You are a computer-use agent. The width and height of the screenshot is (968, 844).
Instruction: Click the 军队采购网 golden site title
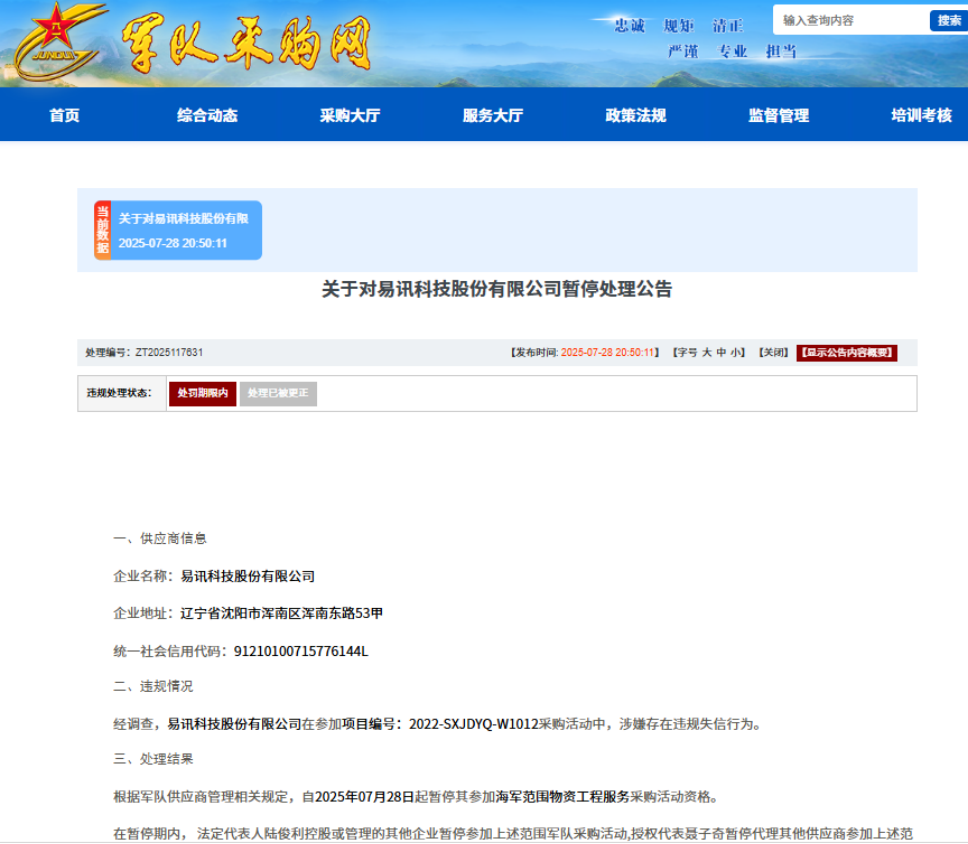click(247, 43)
